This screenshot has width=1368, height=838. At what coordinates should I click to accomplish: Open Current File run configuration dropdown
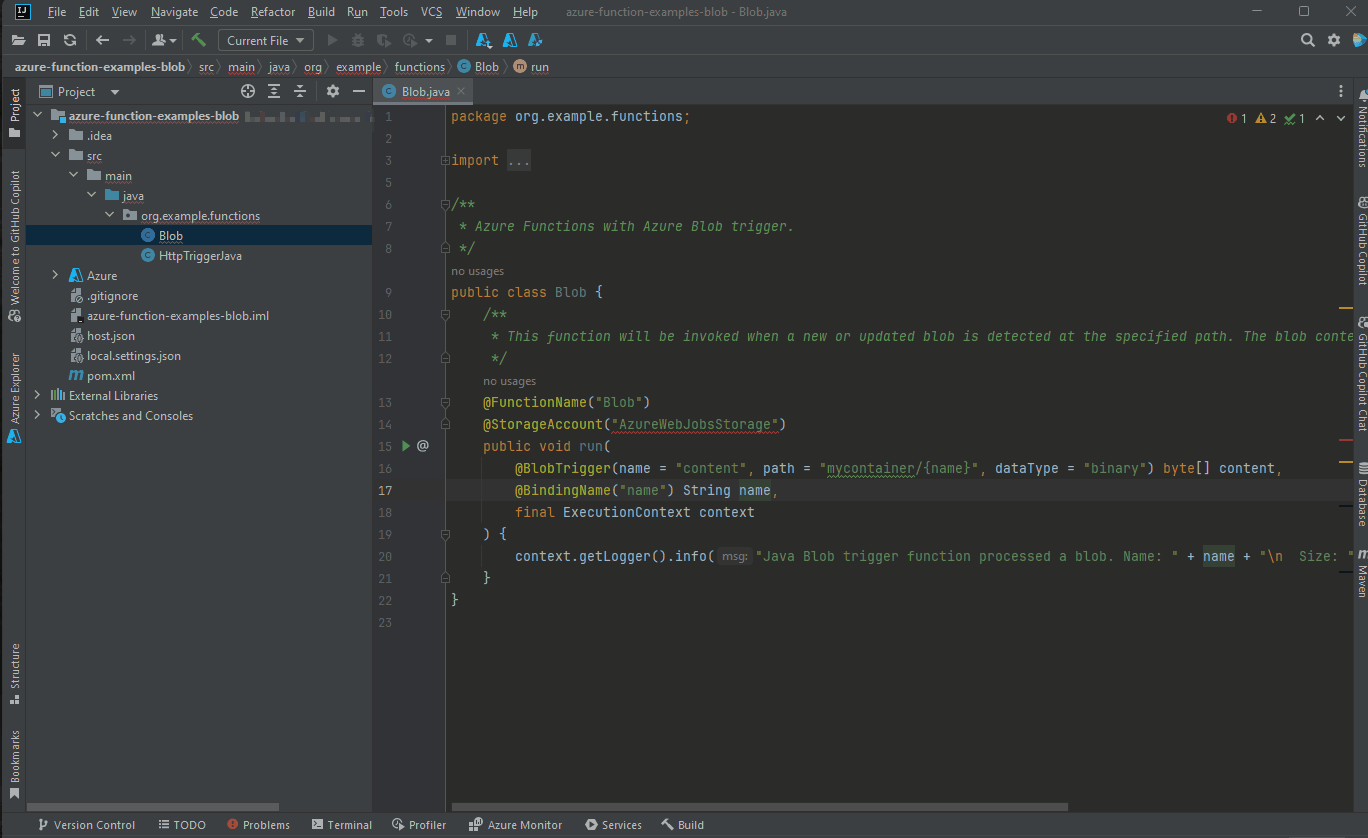(265, 40)
